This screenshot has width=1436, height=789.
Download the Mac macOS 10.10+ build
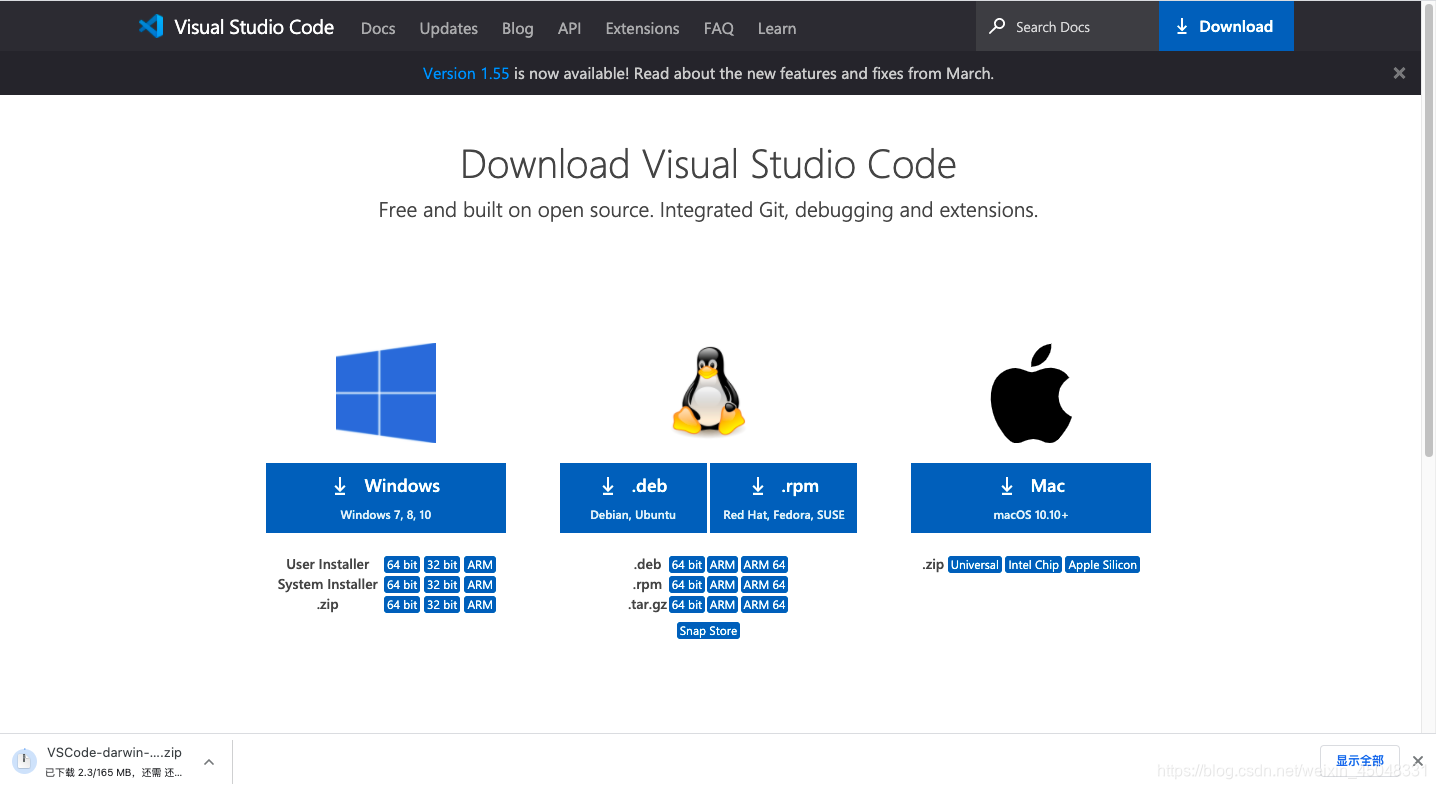(1031, 498)
